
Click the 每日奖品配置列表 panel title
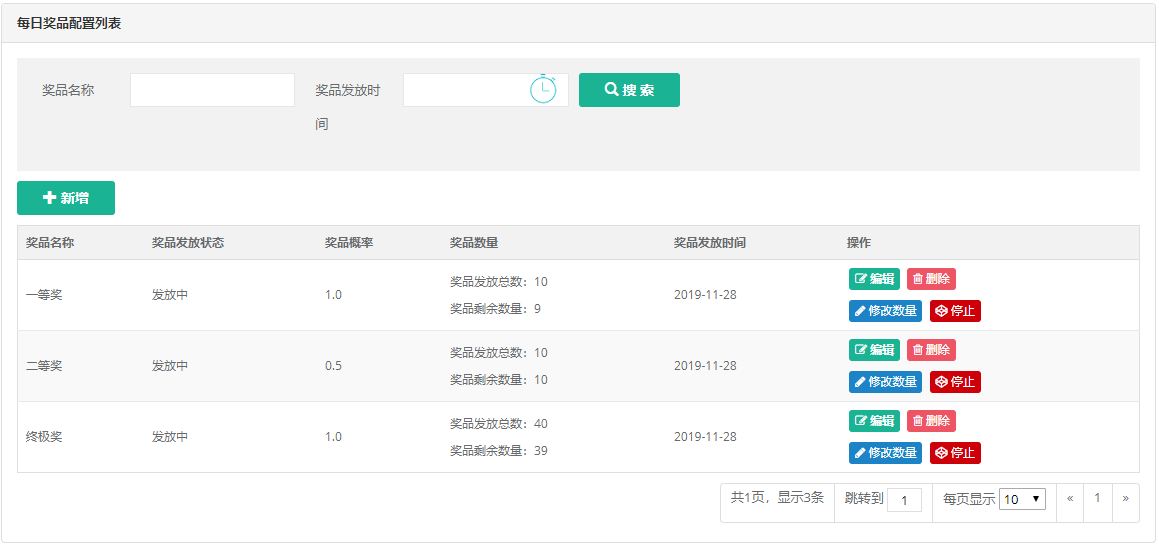click(69, 24)
